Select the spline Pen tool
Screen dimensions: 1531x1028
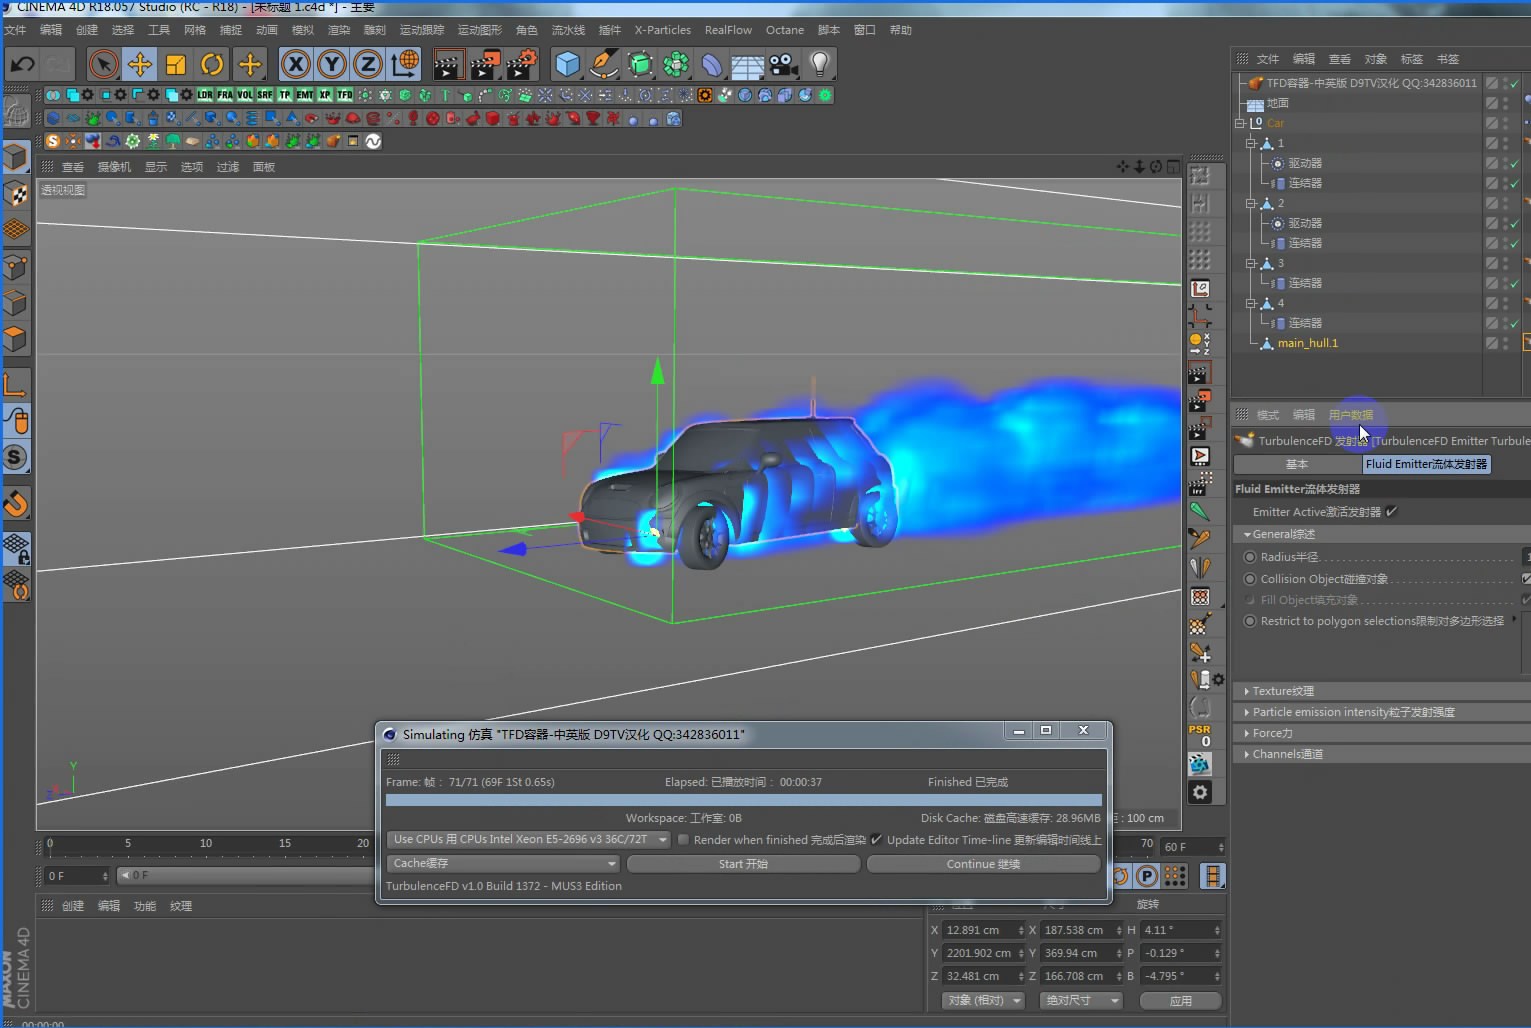click(603, 65)
